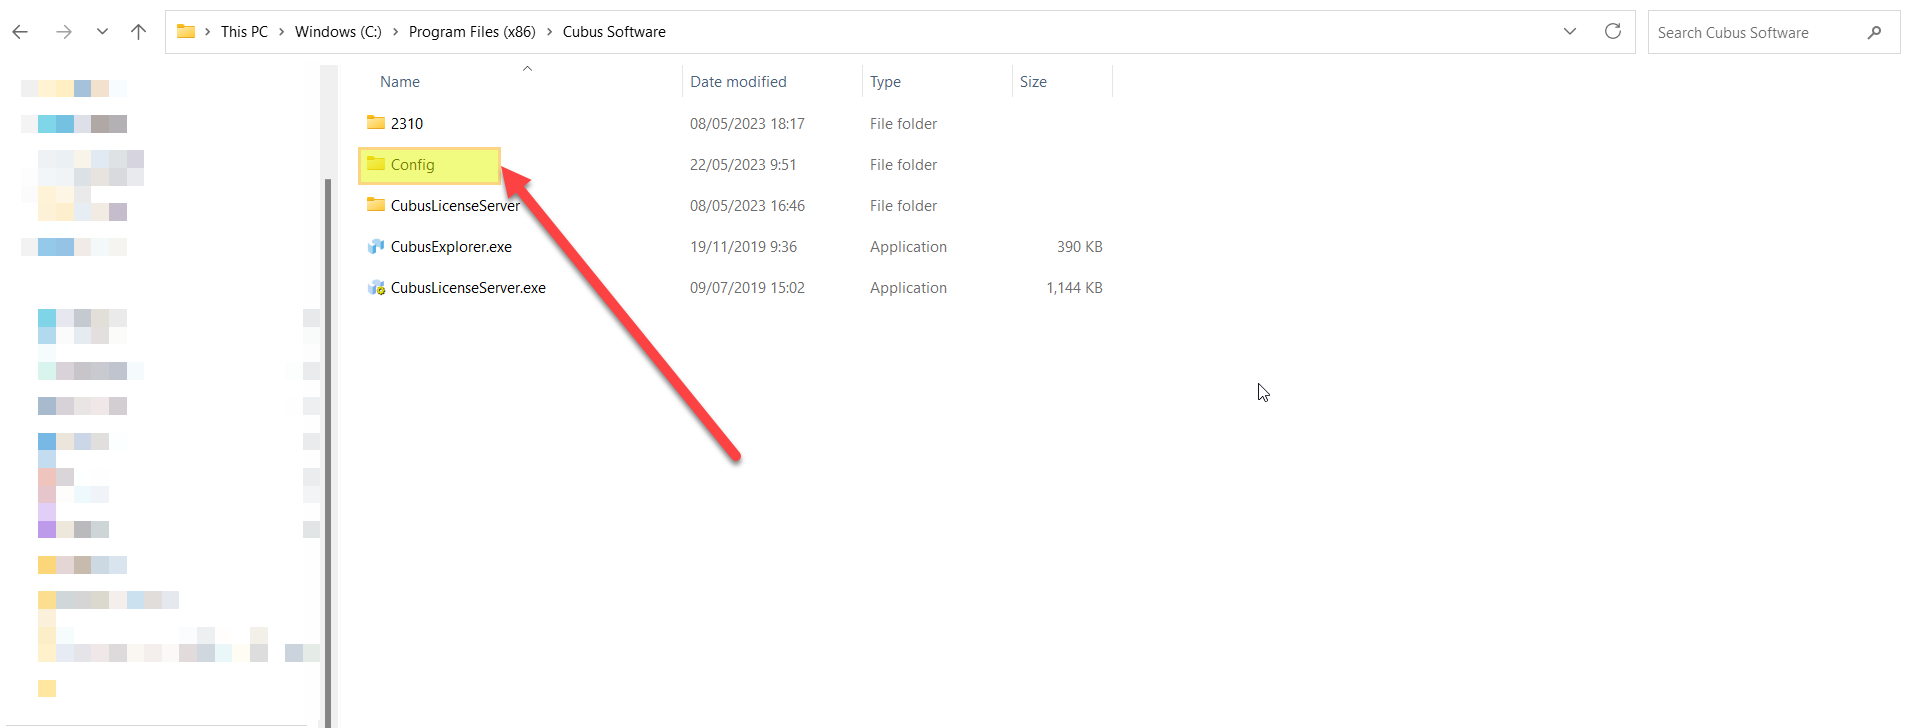Viewport: 1908px width, 728px height.
Task: Click date 08/05/2023 16:46 of CubusLicenseServer
Action: coord(747,206)
